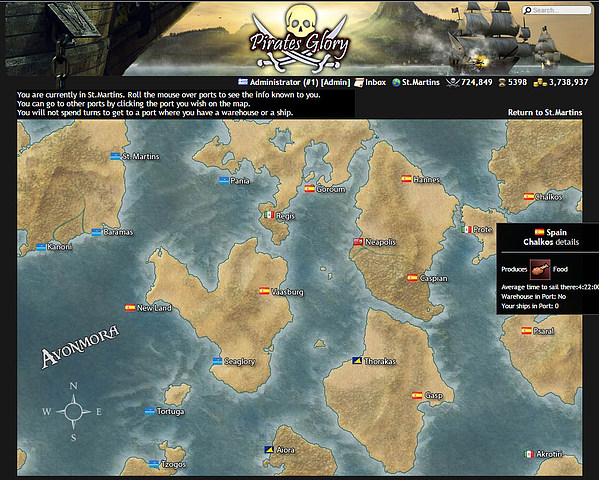Click the Prote port flag icon
The width and height of the screenshot is (599, 480).
(x=466, y=229)
